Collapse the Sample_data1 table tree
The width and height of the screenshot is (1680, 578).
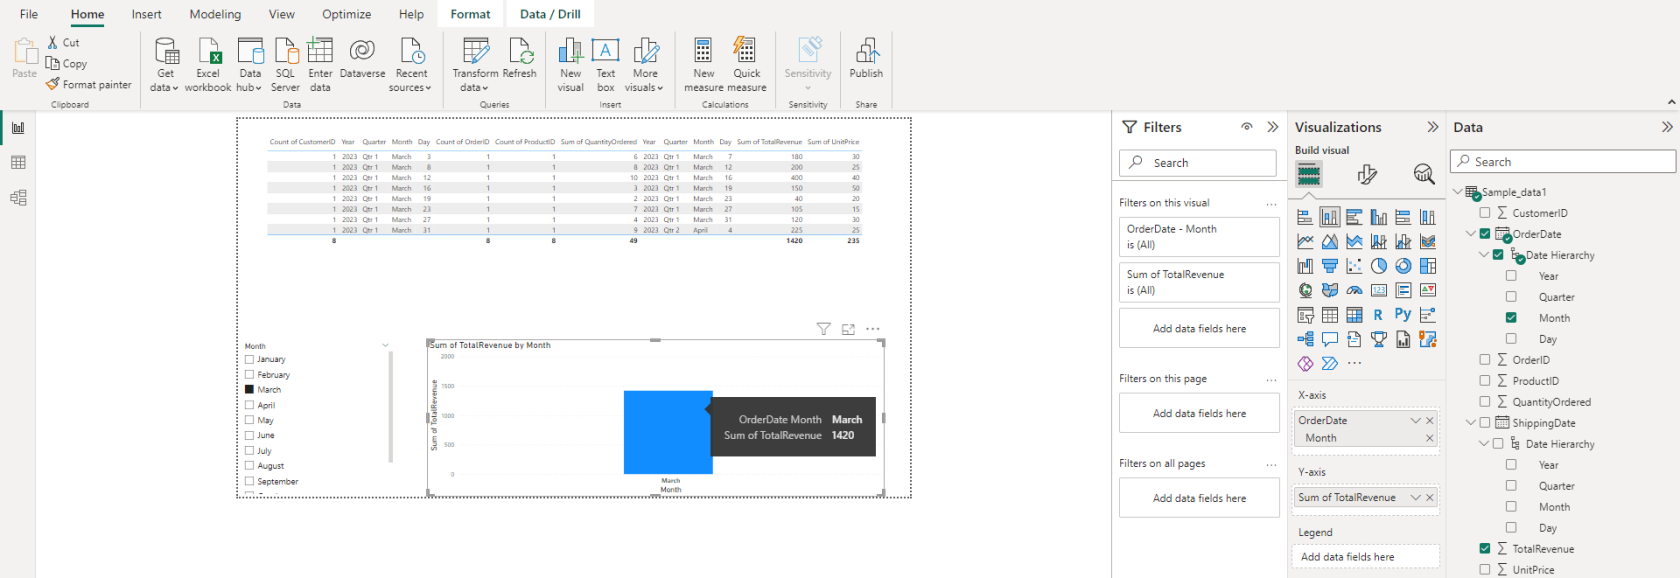pyautogui.click(x=1458, y=192)
